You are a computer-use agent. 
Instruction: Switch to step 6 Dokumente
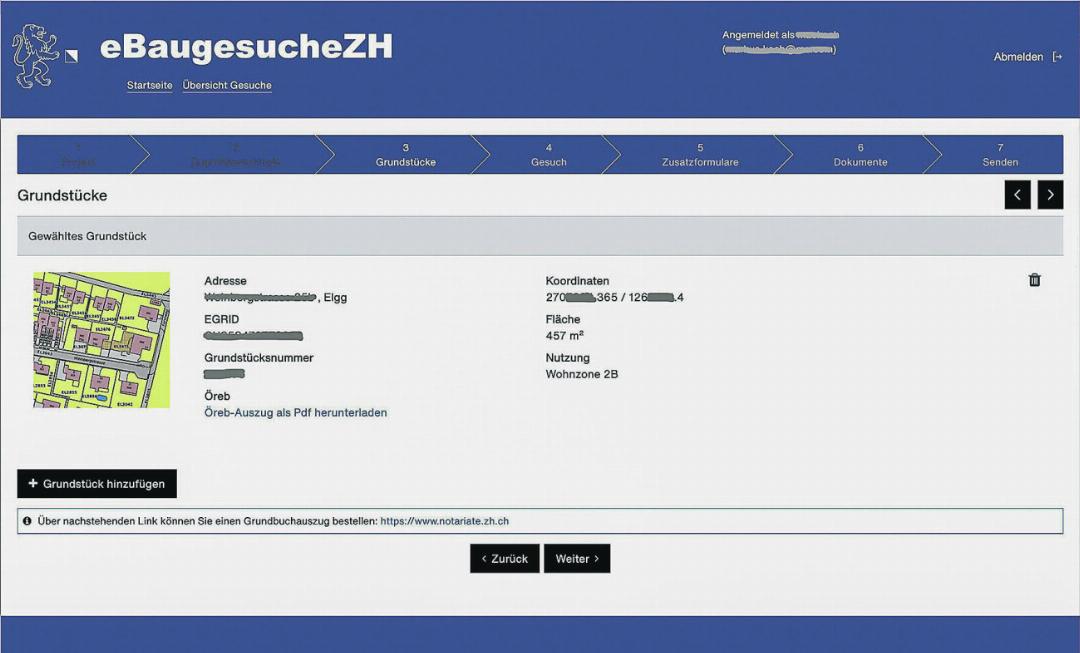coord(860,155)
